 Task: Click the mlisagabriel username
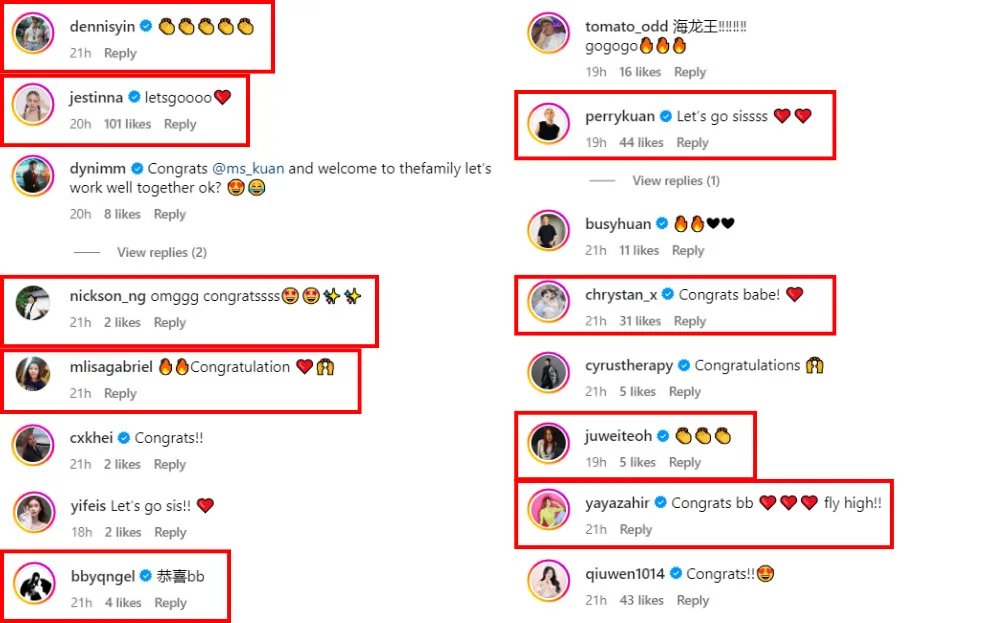tap(111, 367)
